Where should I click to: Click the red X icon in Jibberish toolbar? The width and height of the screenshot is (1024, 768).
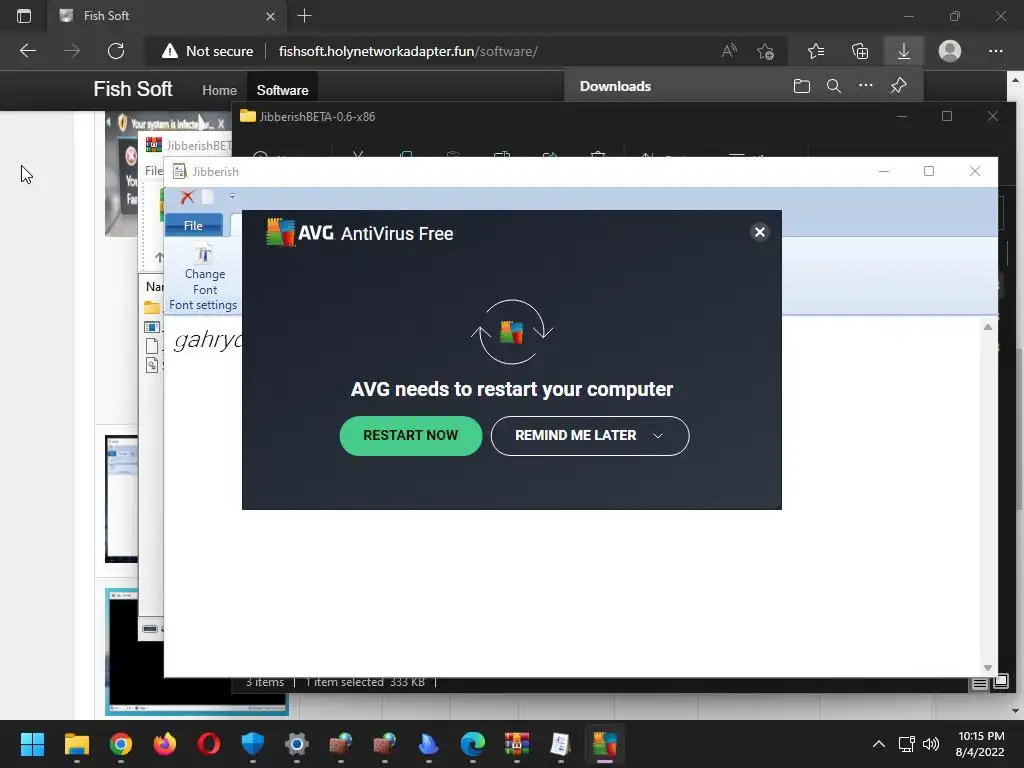pos(187,197)
